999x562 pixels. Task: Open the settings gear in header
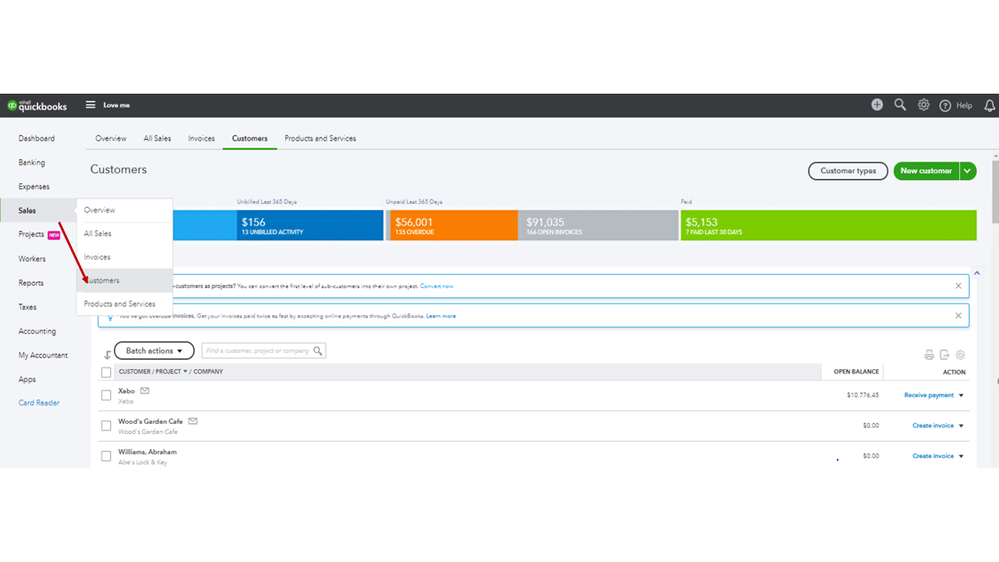point(923,105)
